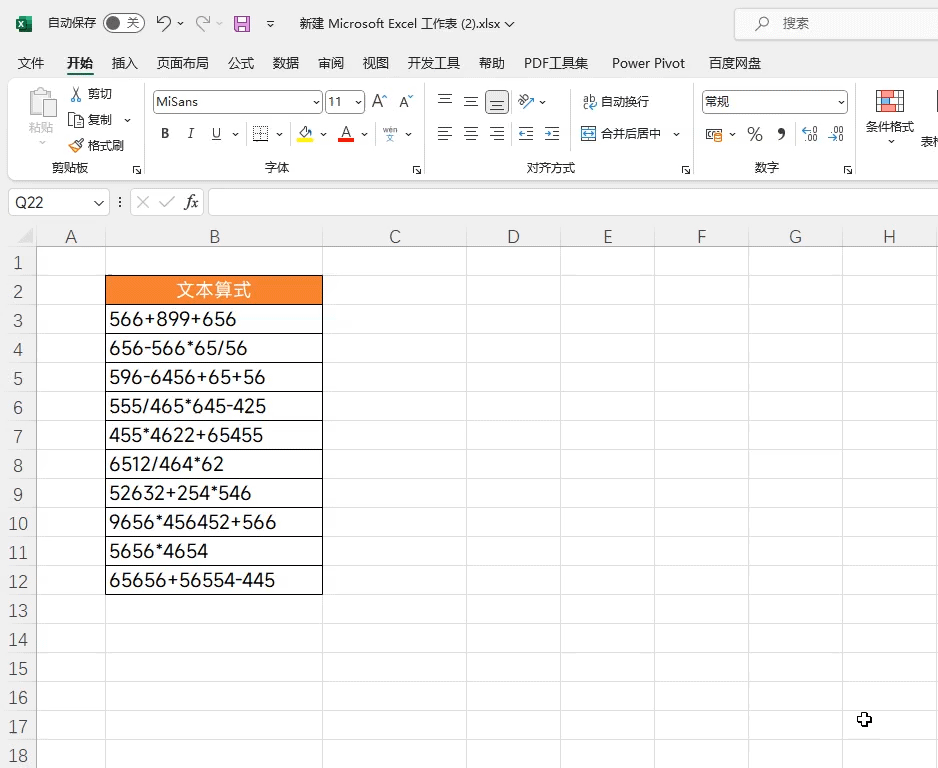938x768 pixels.
Task: Apply the comma style icon
Action: point(781,134)
